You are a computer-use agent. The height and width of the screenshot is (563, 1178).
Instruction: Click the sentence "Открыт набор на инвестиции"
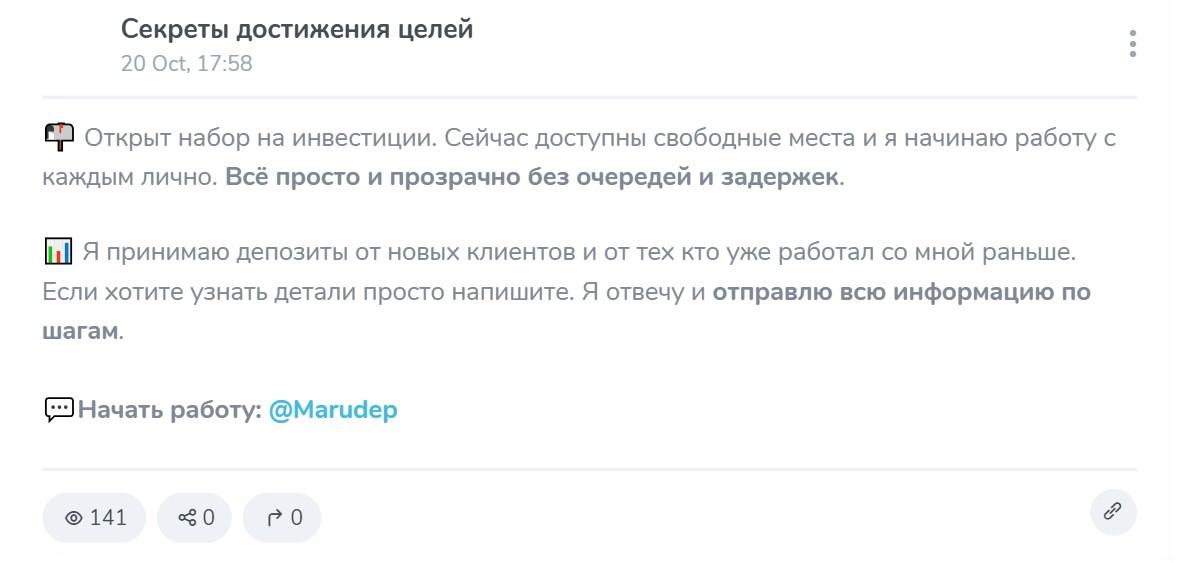tap(260, 138)
